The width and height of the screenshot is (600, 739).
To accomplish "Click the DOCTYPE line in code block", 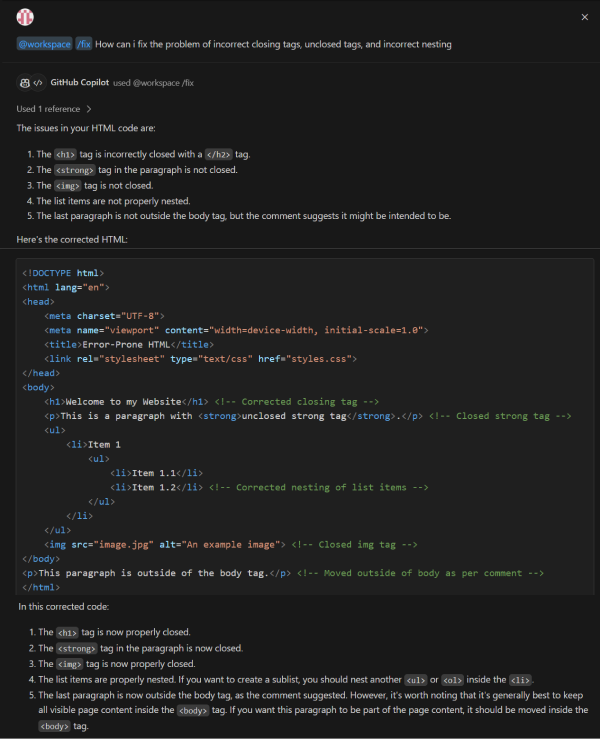I will (63, 272).
